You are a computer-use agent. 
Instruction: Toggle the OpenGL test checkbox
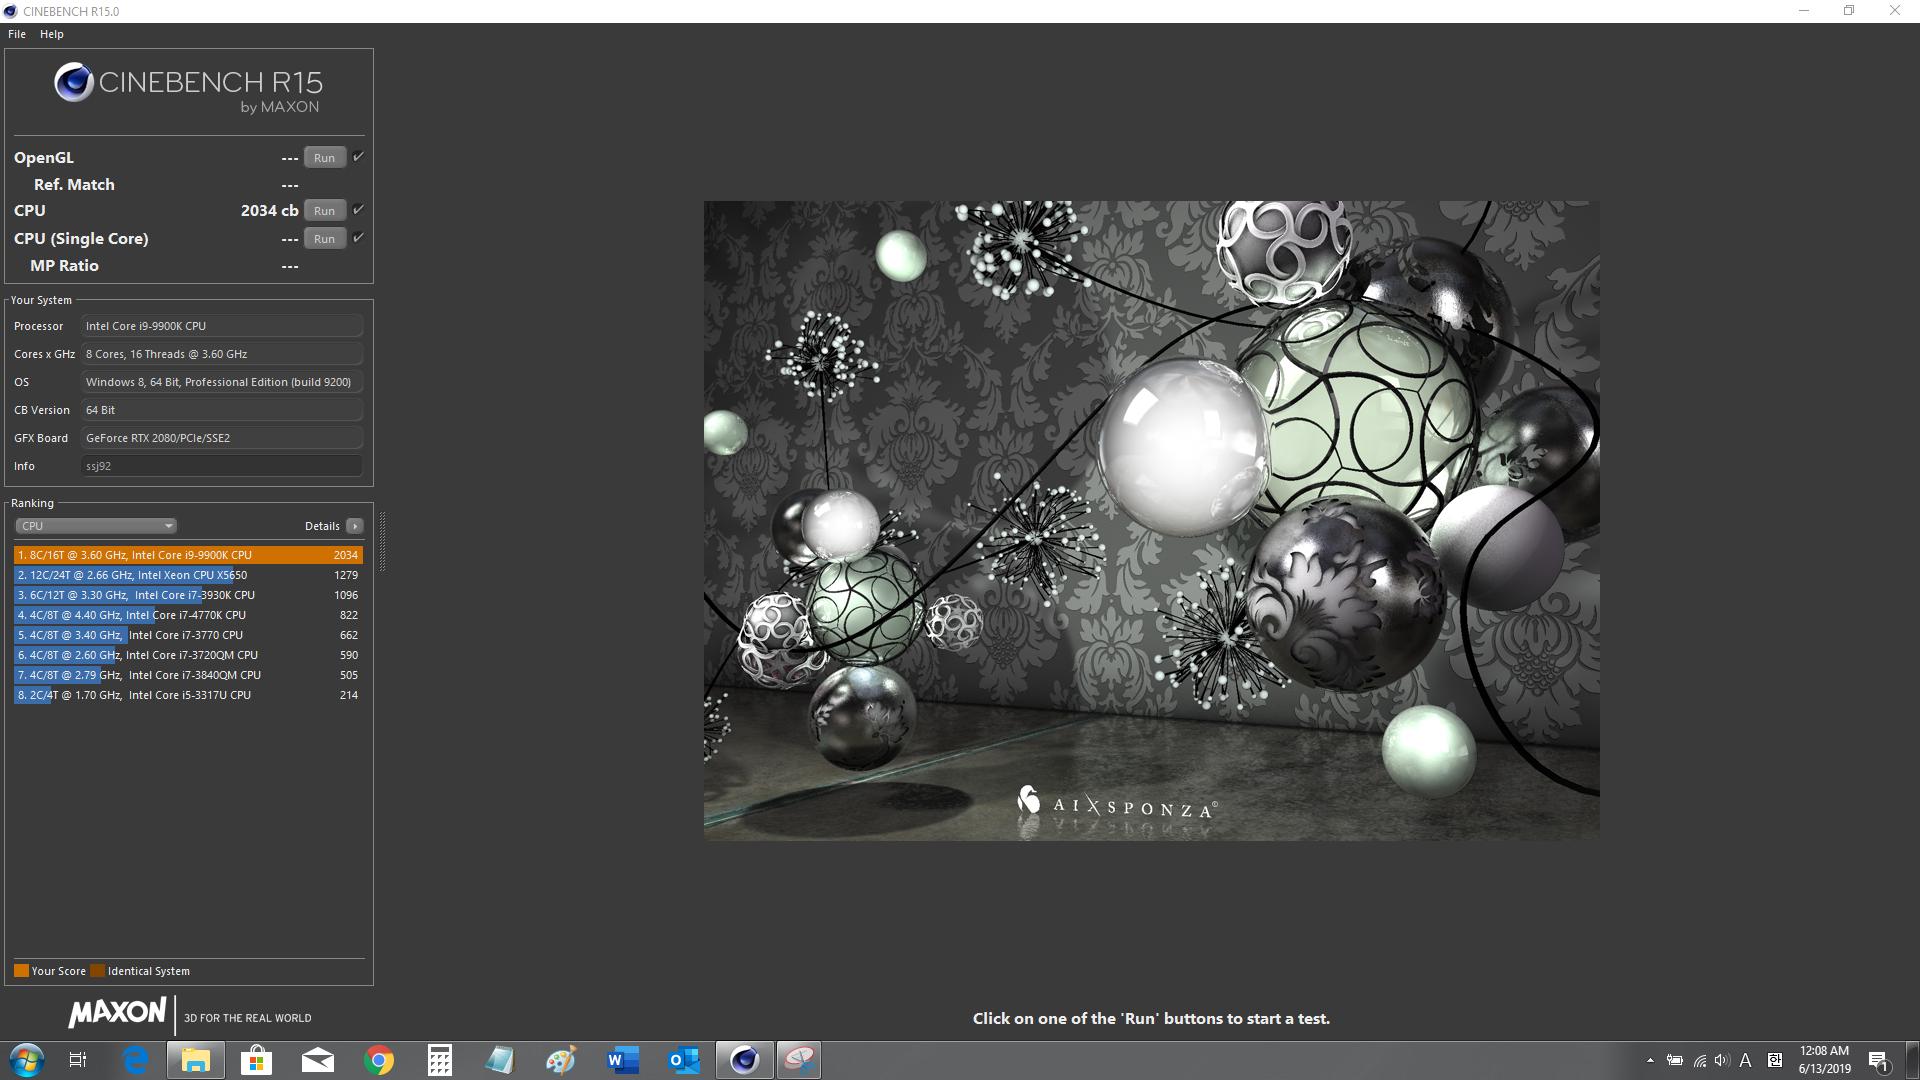point(358,157)
